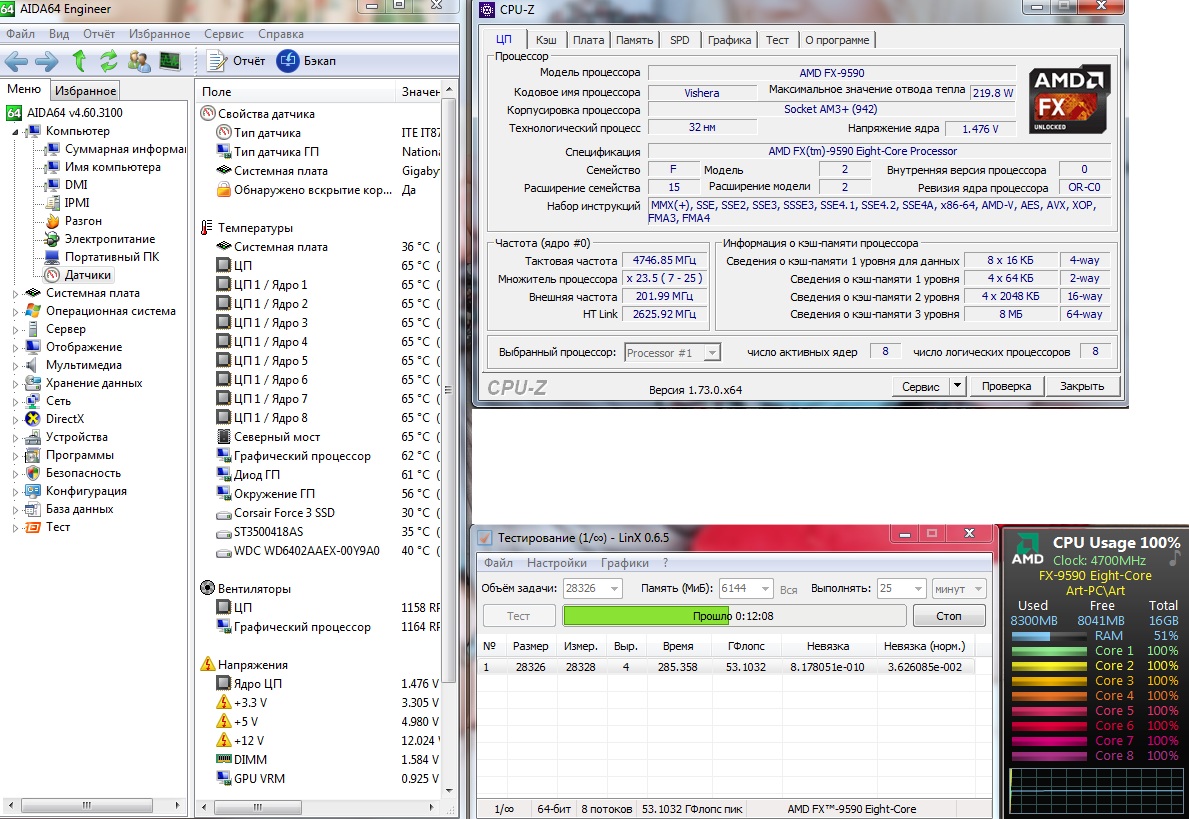Viewport: 1189px width, 819px height.
Task: Open the users icon in AIDA64 toolbar
Action: [x=139, y=61]
